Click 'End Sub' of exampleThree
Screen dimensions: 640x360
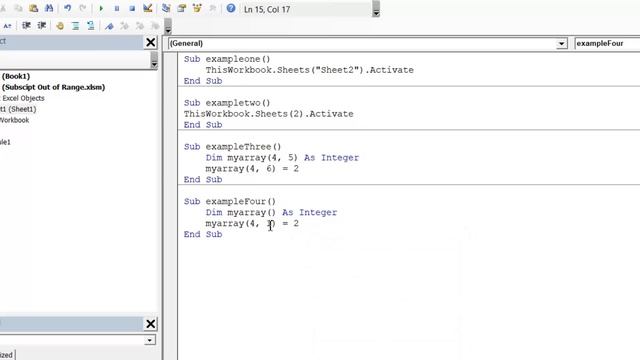[x=203, y=180]
